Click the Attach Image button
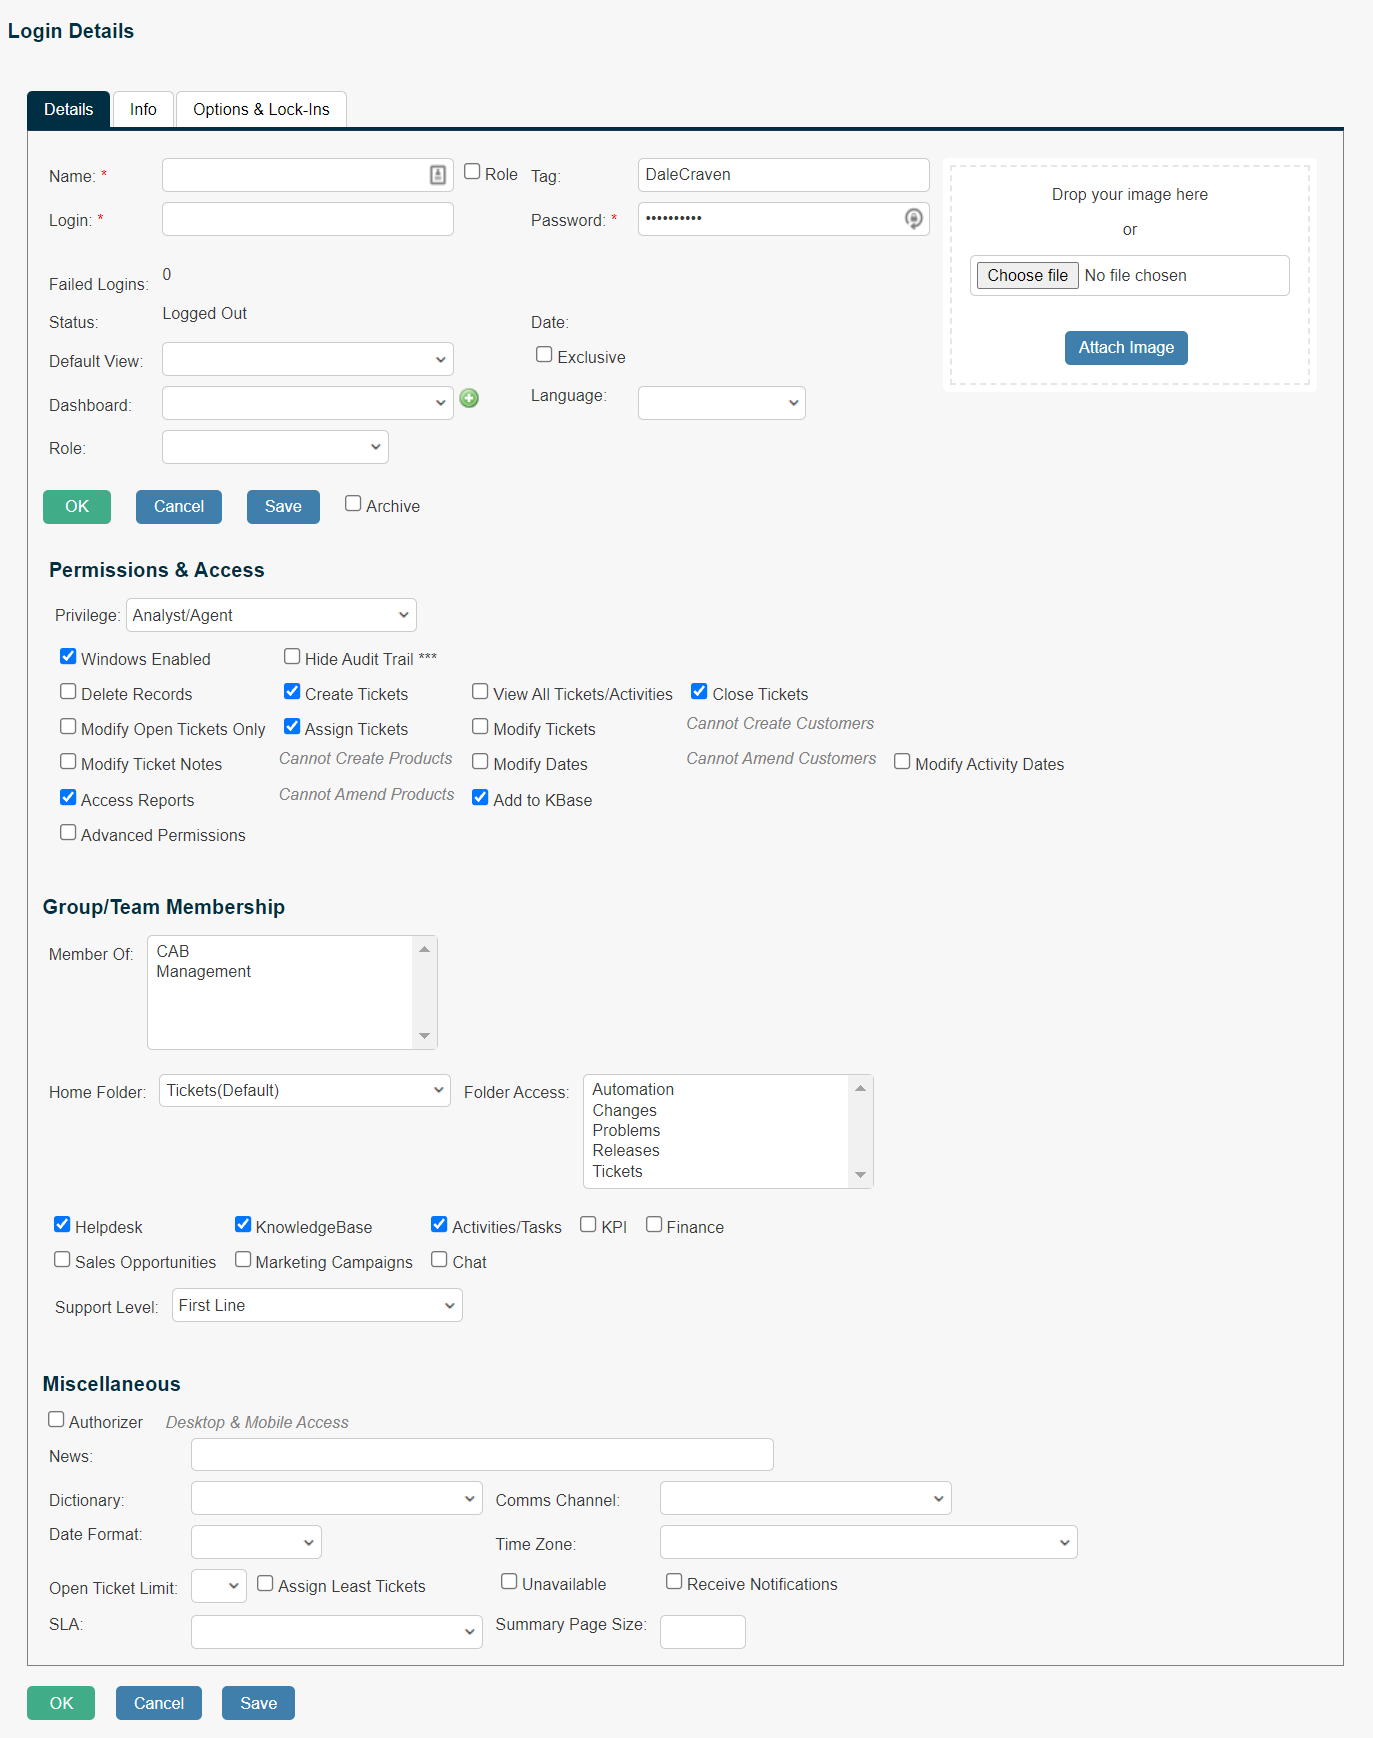 click(x=1126, y=348)
